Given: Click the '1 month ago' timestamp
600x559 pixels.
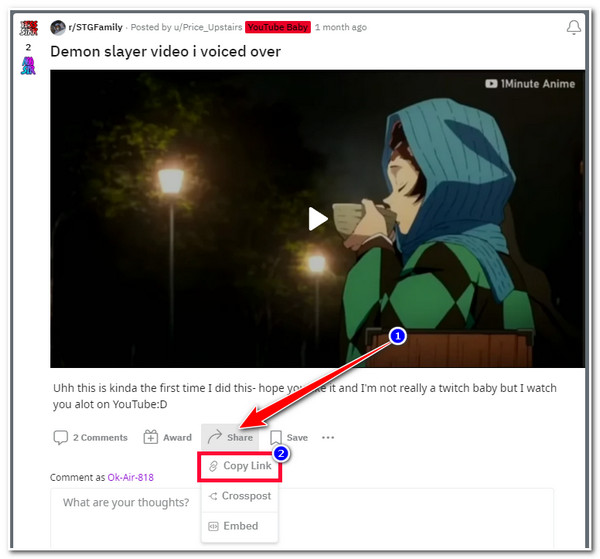Looking at the screenshot, I should point(341,27).
